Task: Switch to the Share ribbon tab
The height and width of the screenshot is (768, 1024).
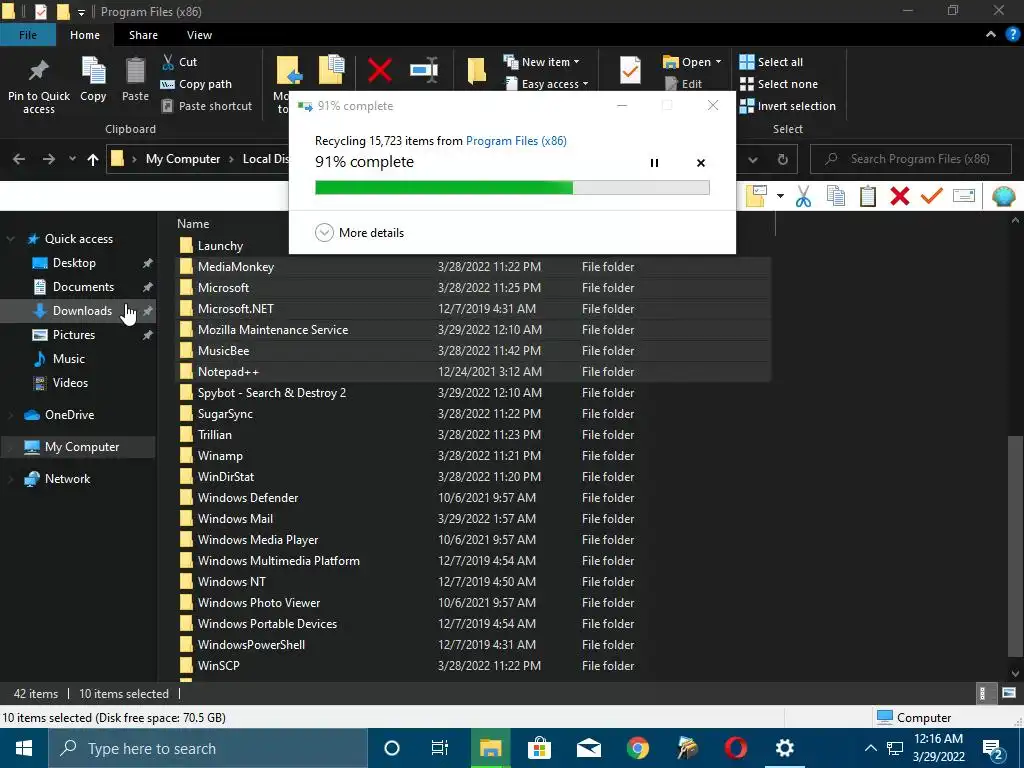Action: [143, 35]
